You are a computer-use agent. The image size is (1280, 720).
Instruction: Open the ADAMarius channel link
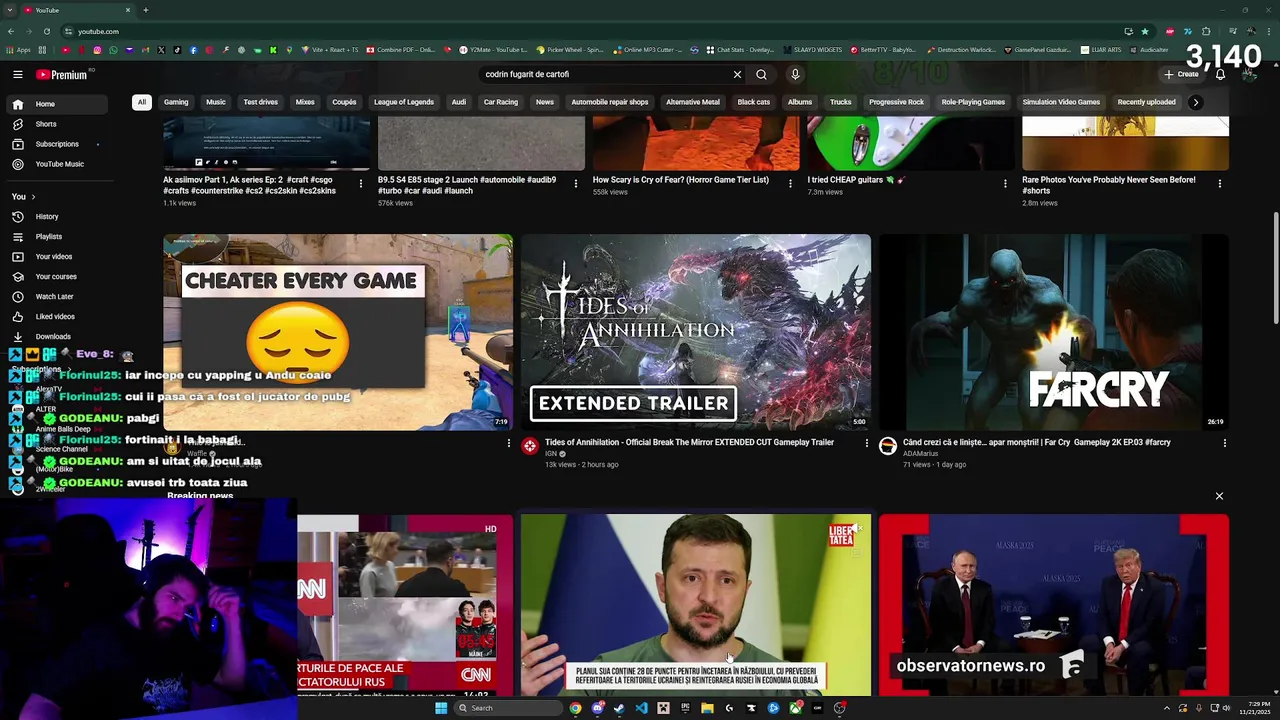[x=920, y=454]
